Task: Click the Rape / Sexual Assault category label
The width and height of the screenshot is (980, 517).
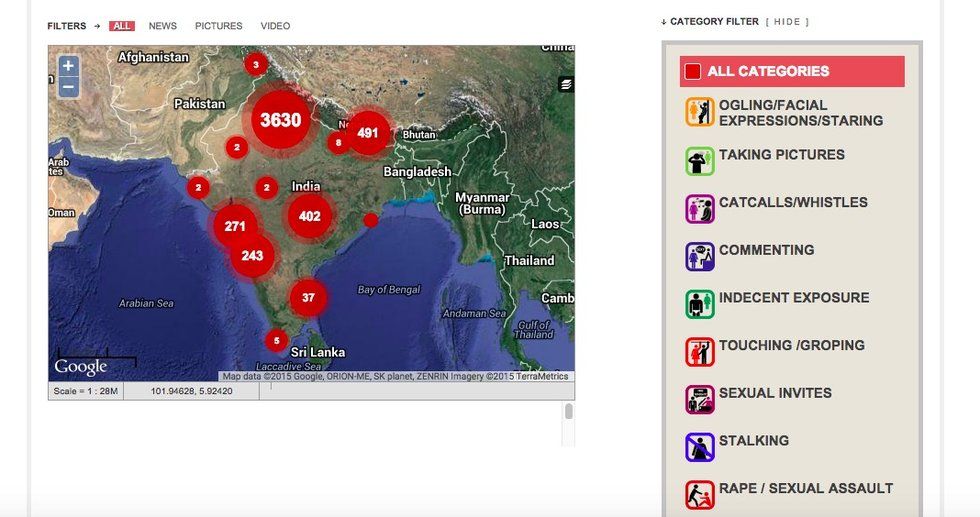Action: 805,488
